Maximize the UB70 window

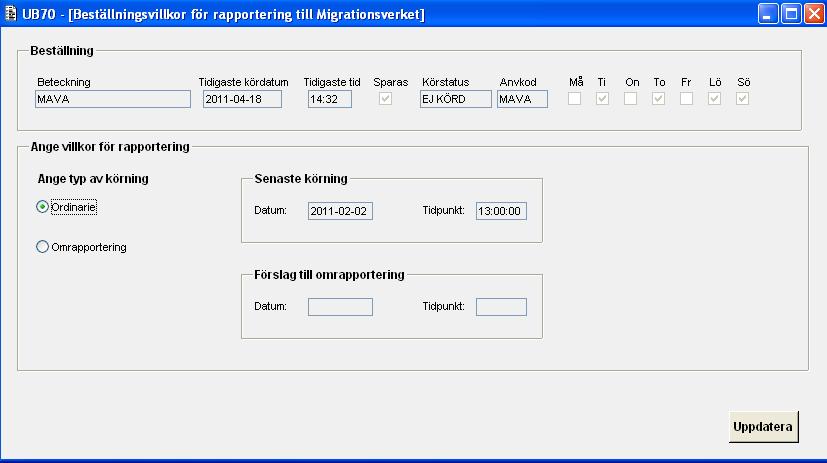[x=791, y=14]
